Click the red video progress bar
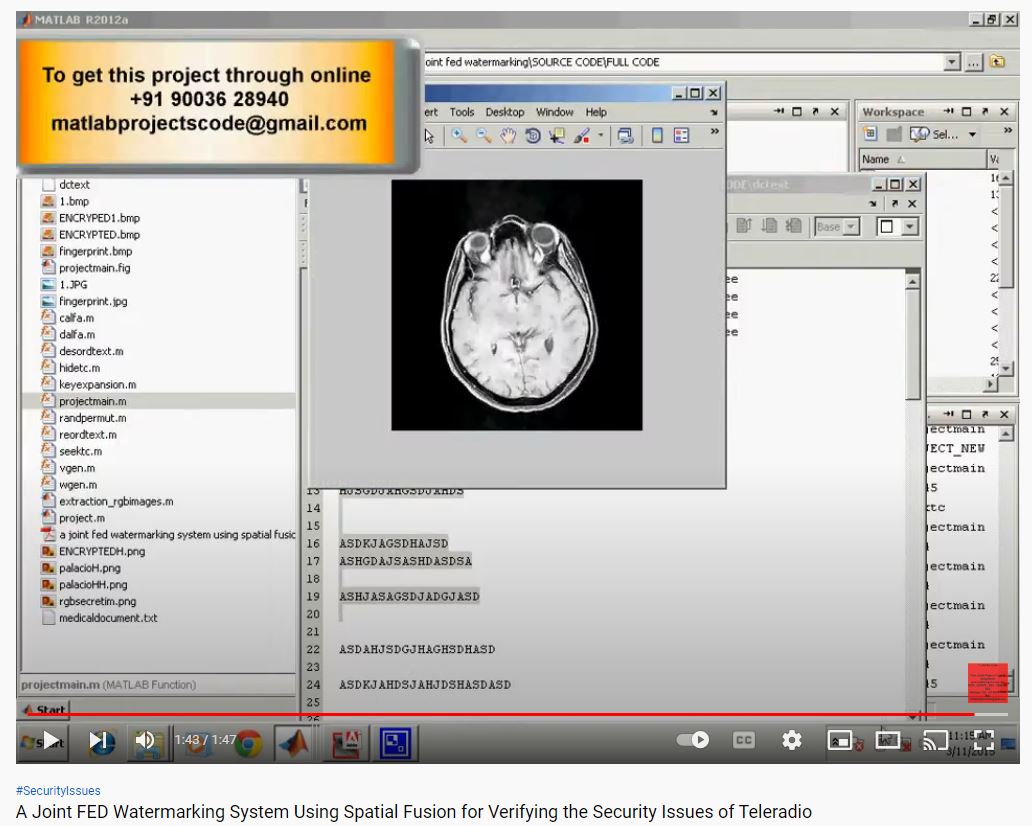 (500, 714)
